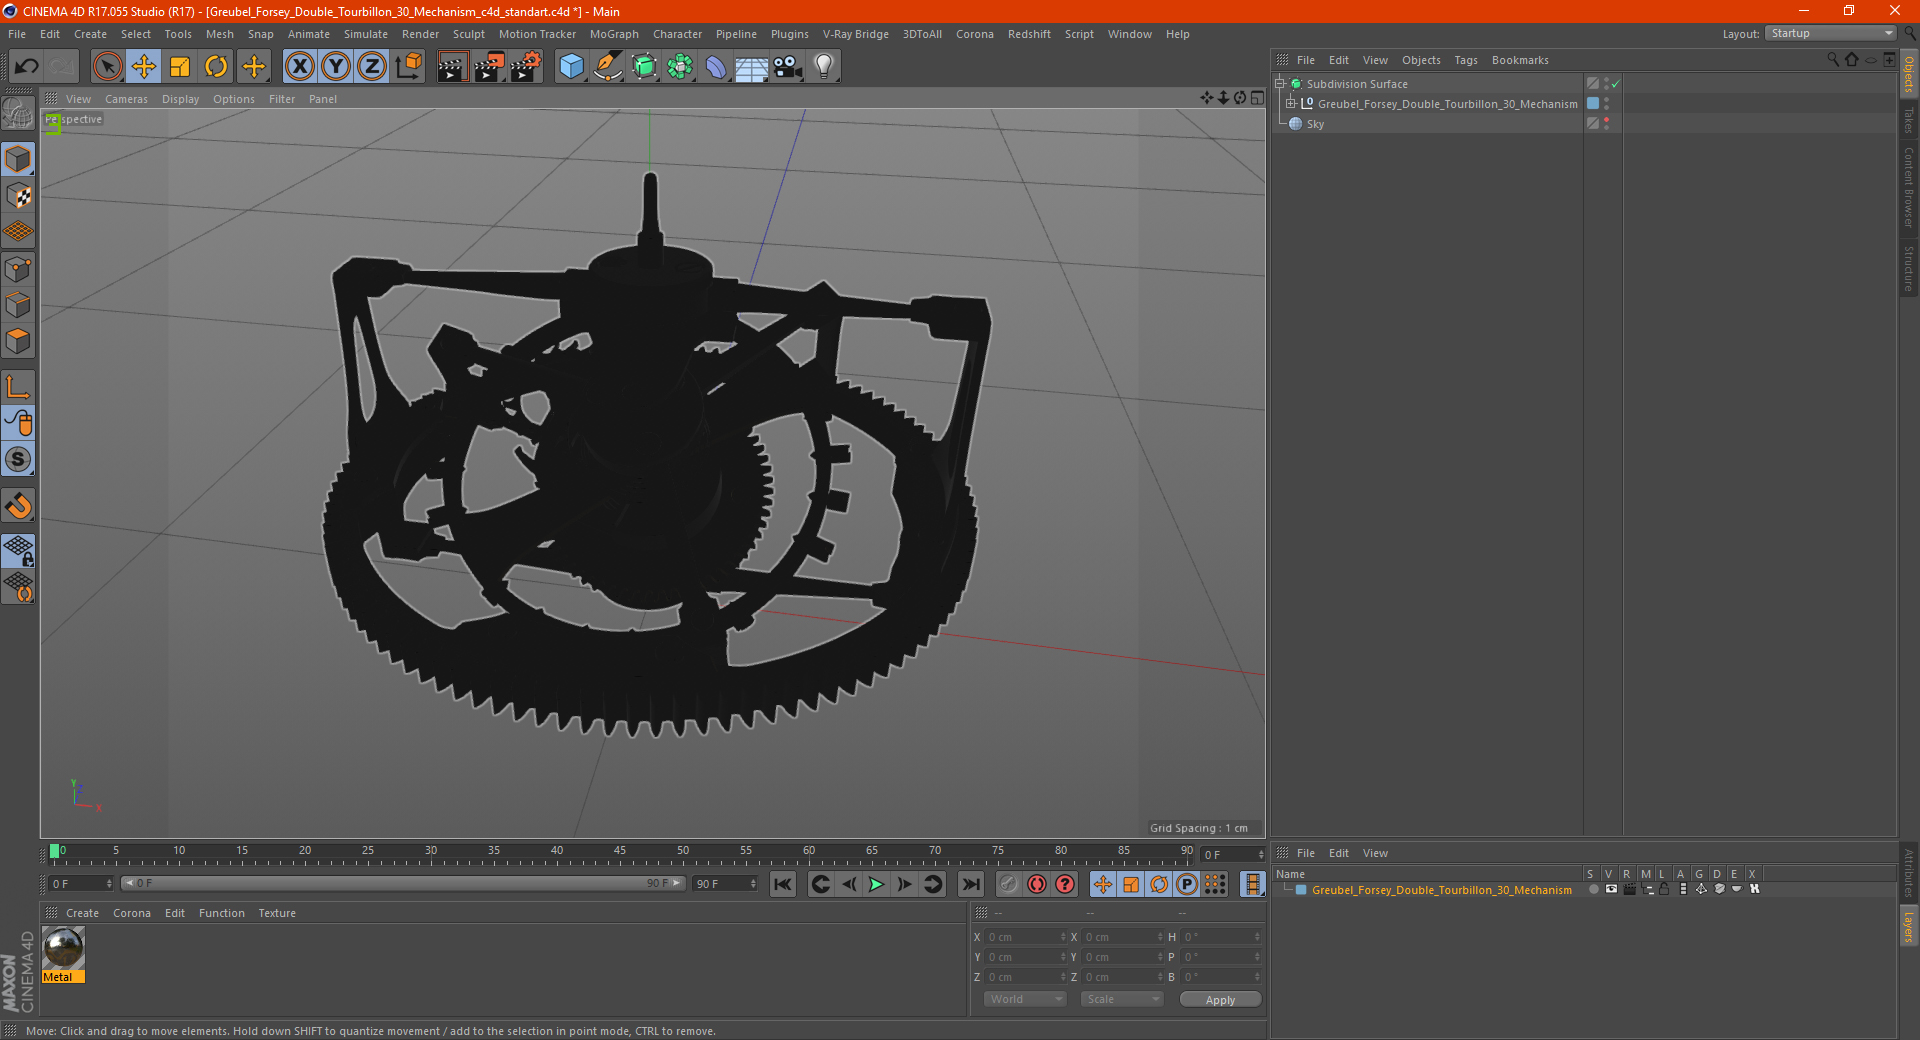1920x1040 pixels.
Task: Switch to Points mode
Action: 18,269
